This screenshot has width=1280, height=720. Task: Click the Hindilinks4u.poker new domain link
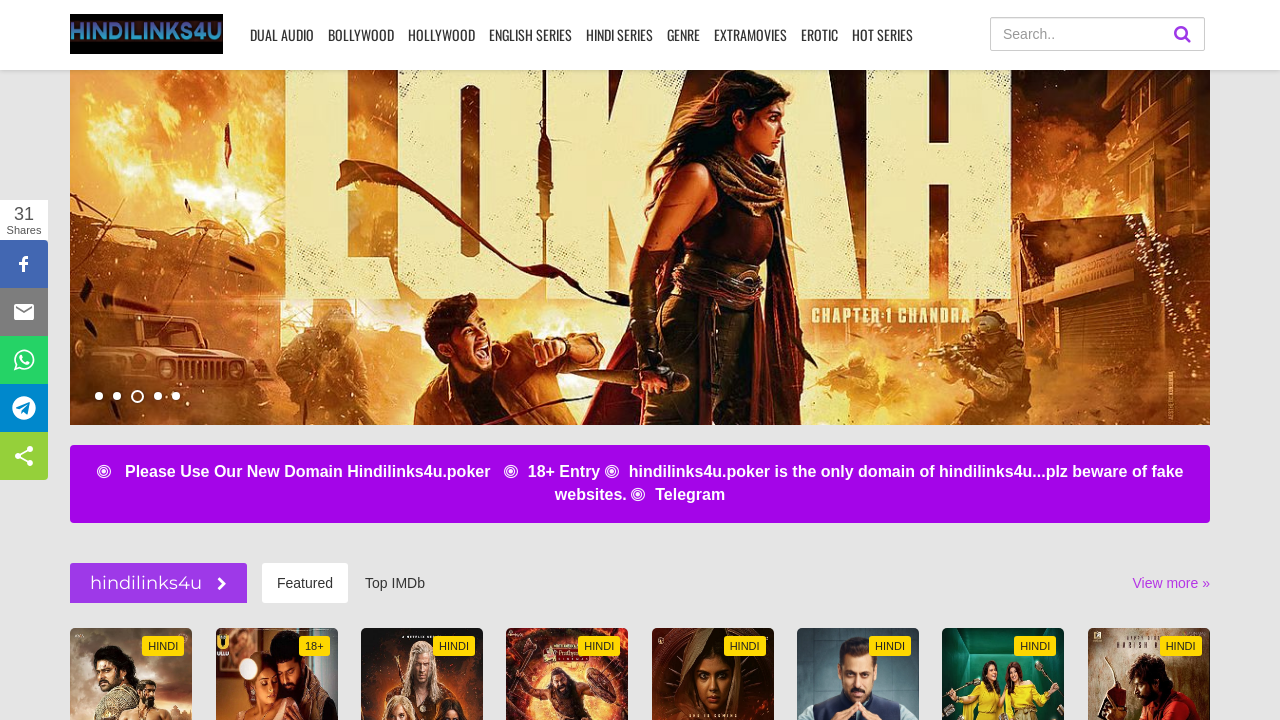pyautogui.click(x=307, y=471)
